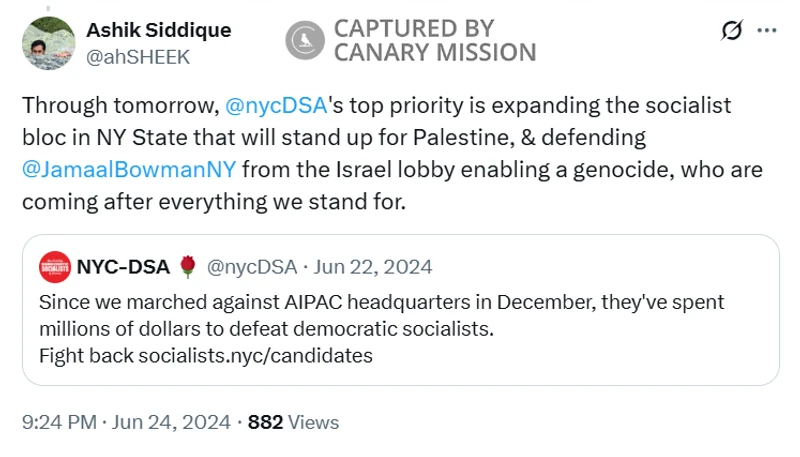Click the socialists.nyc/candidates text

(254, 355)
